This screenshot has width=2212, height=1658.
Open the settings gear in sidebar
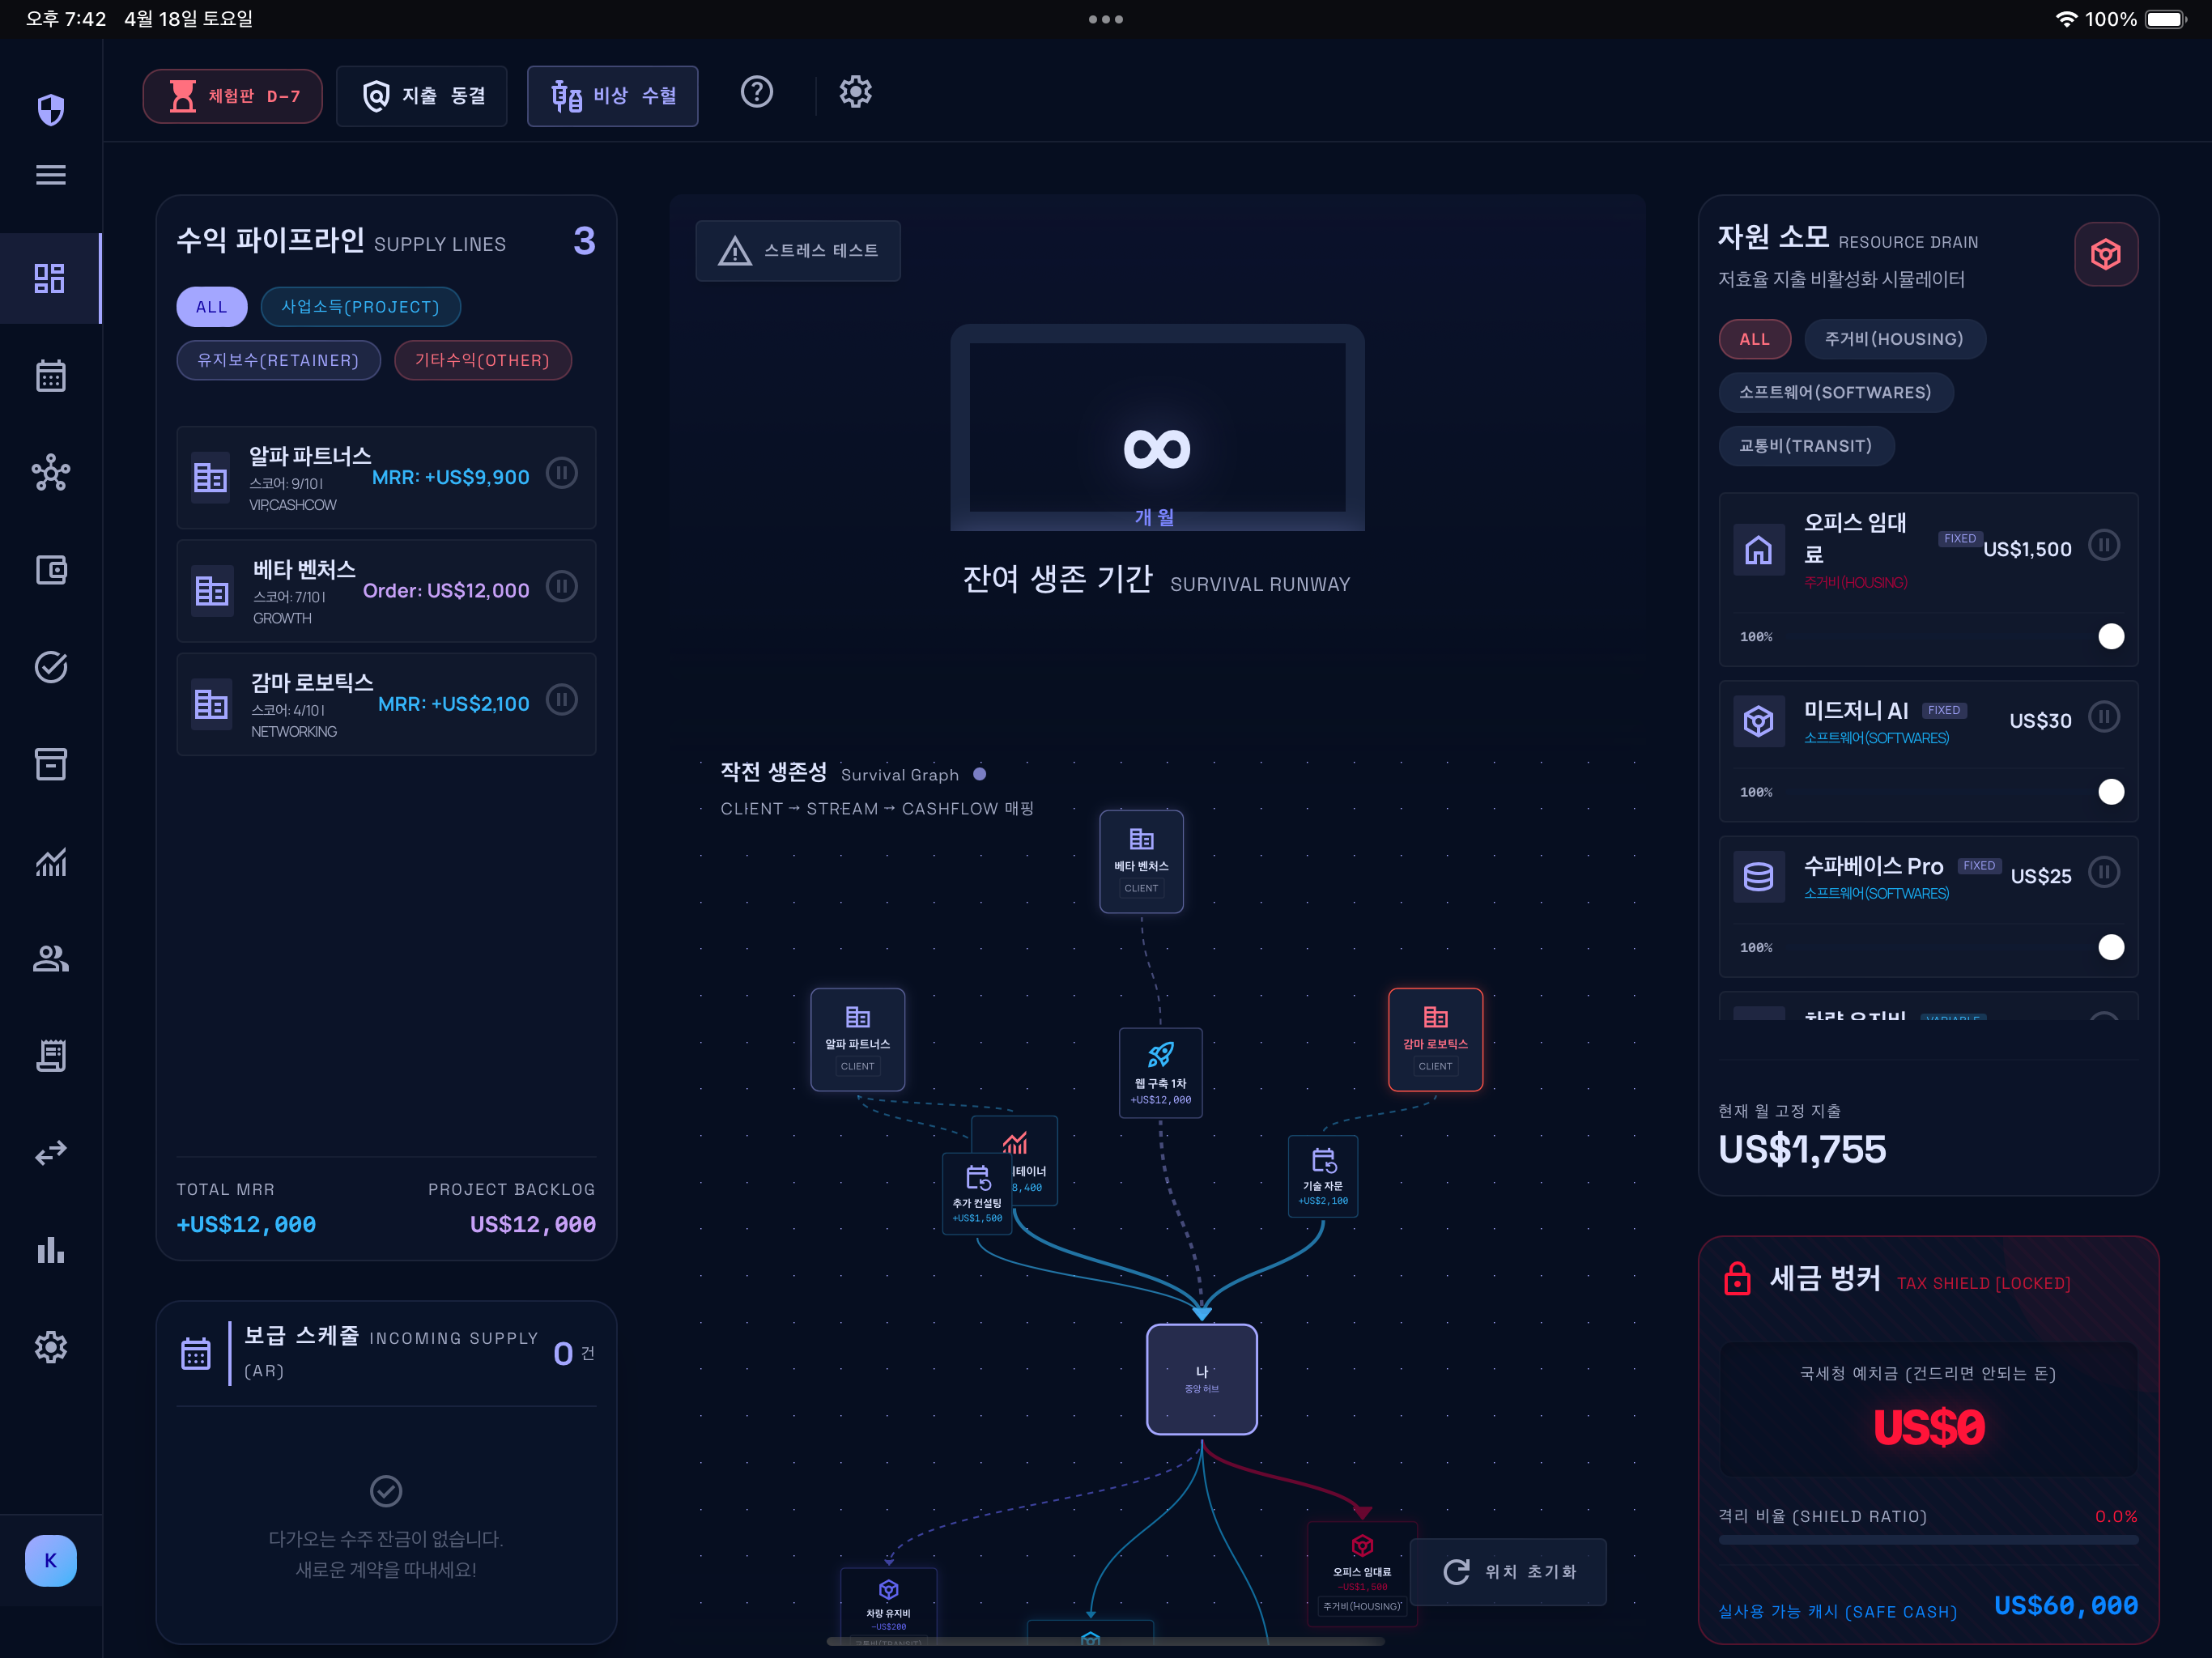coord(51,1347)
